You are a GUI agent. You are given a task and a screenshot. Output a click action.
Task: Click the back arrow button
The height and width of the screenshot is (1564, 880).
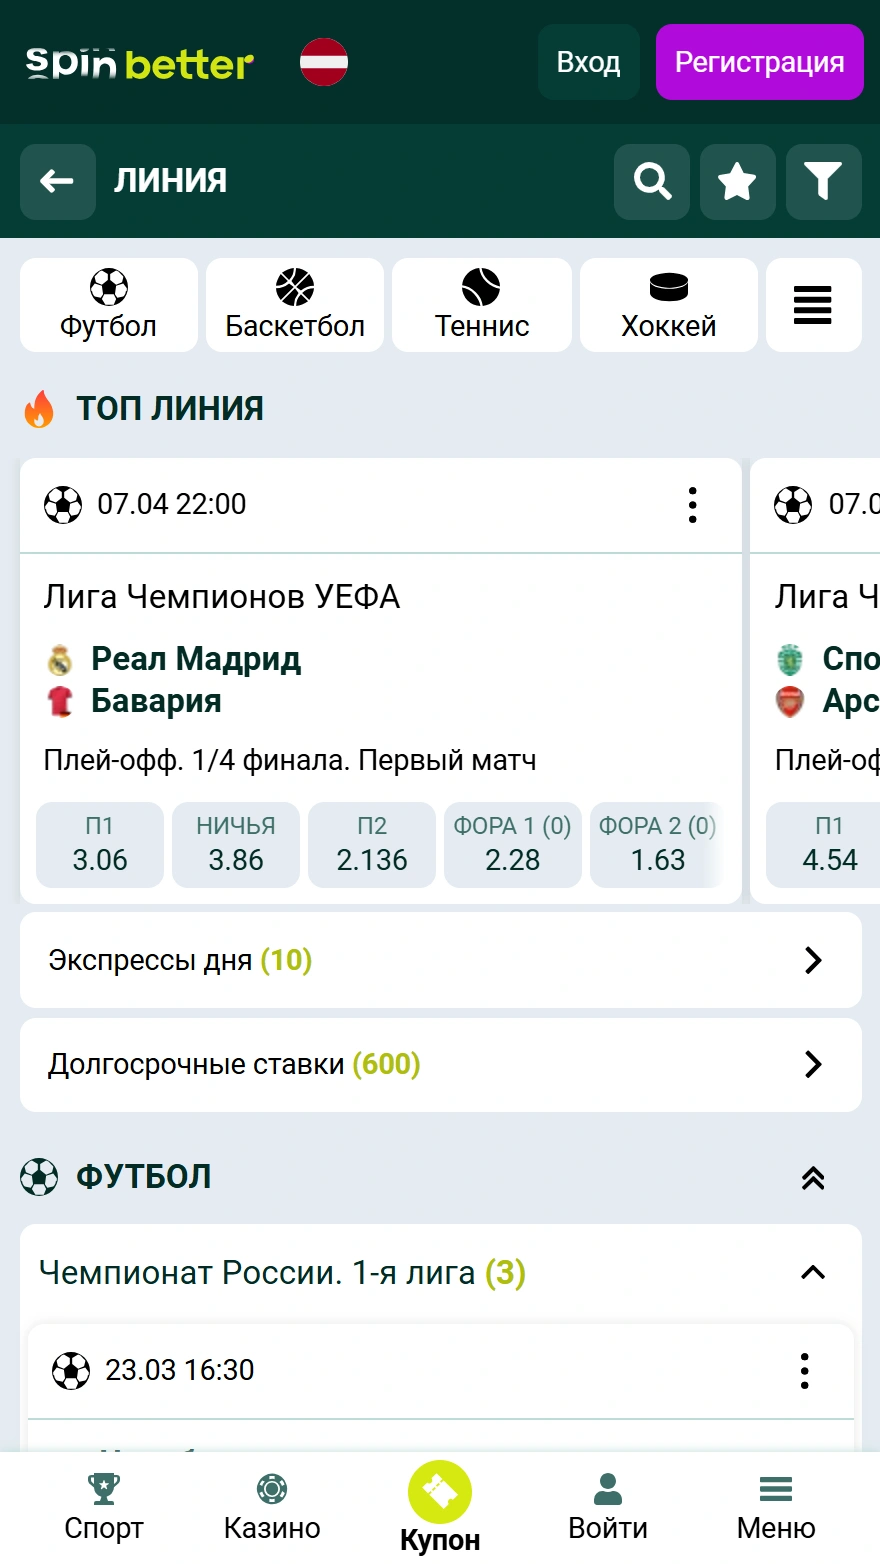57,181
